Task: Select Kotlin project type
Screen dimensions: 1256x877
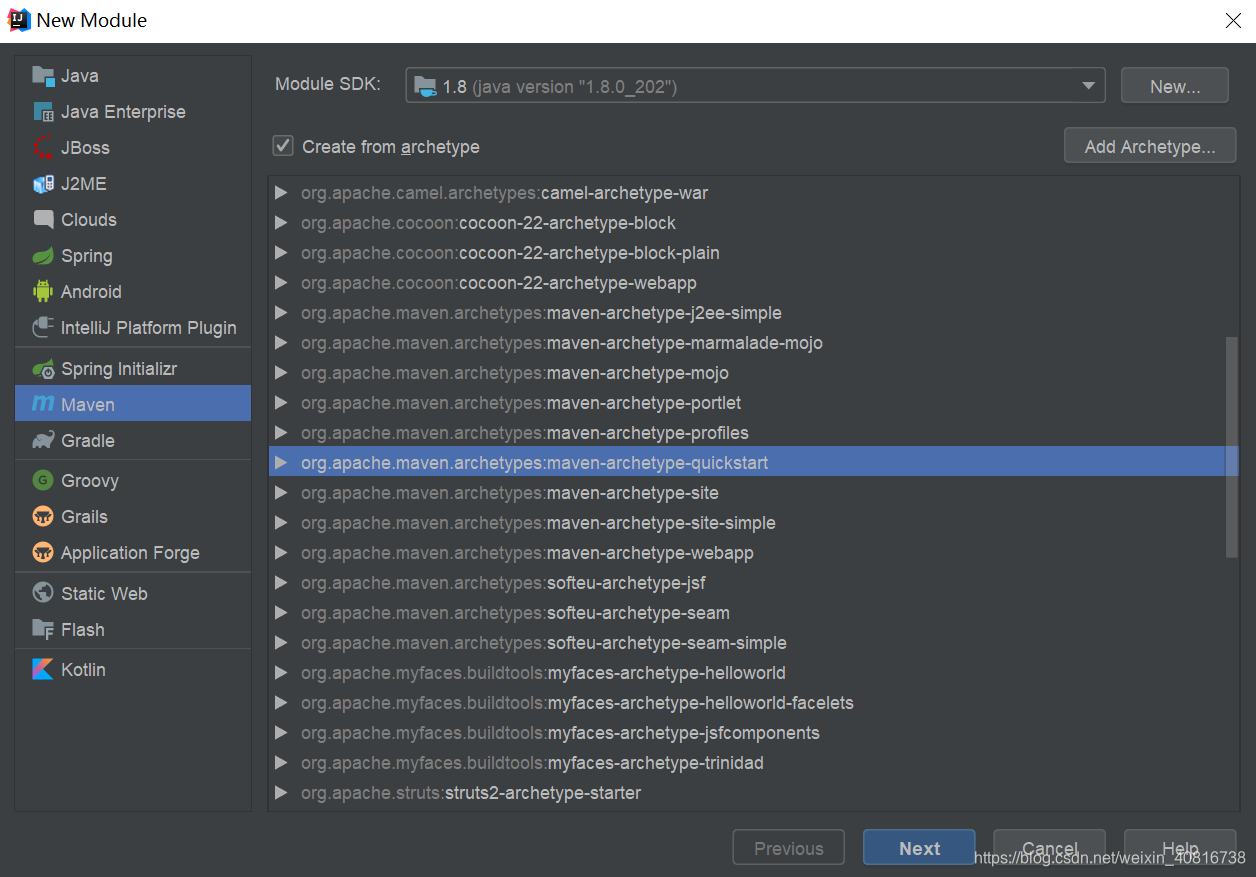Action: 133,670
